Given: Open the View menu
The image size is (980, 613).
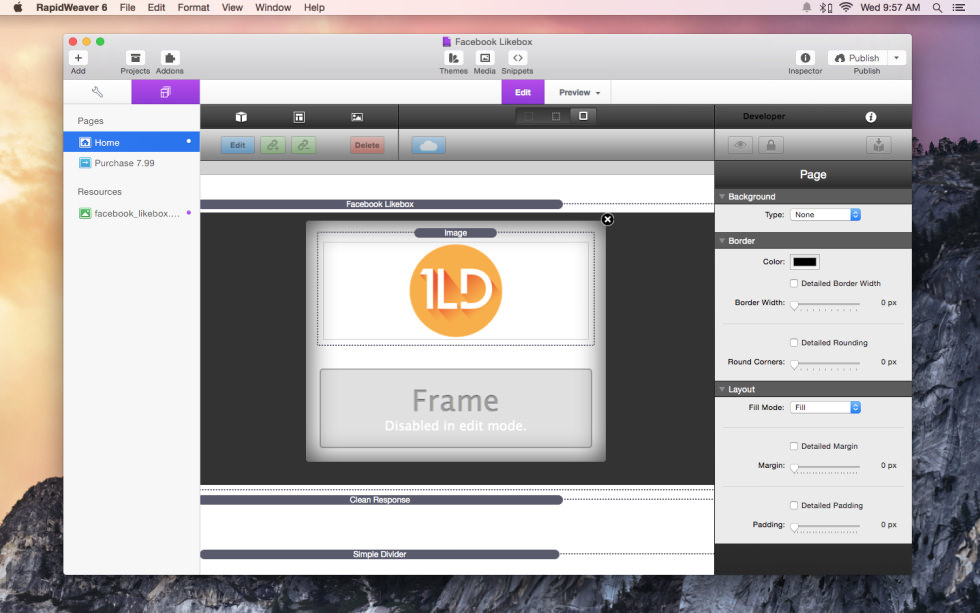Looking at the screenshot, I should [232, 7].
